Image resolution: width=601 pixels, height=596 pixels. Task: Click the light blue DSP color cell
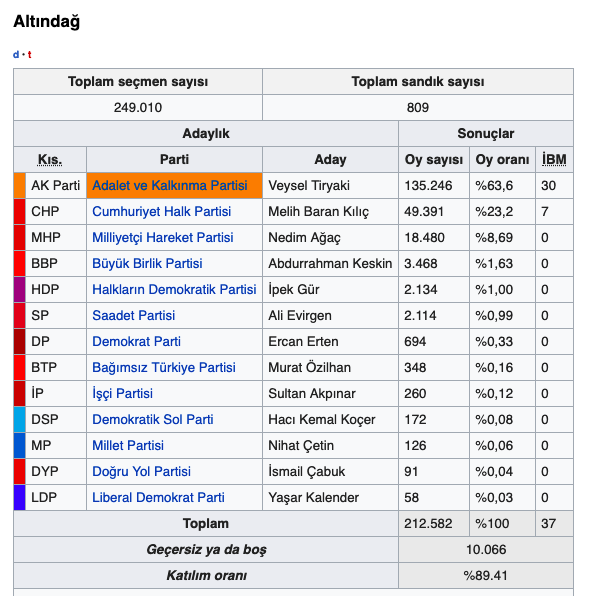19,420
